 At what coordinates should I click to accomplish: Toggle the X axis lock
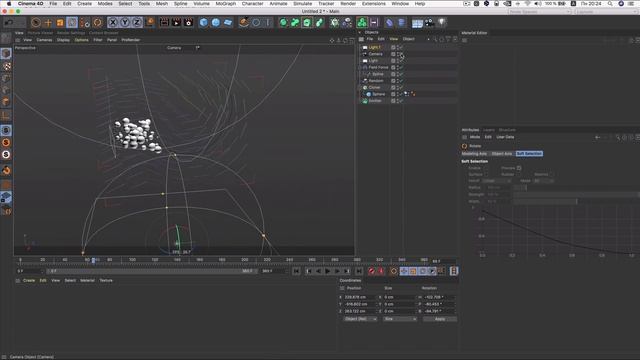pos(113,22)
